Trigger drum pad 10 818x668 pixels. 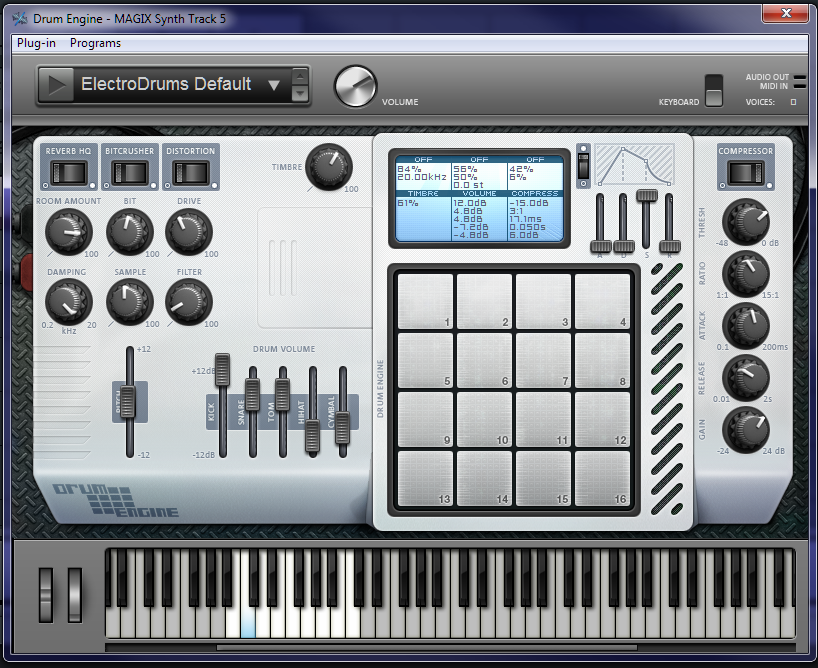click(484, 420)
